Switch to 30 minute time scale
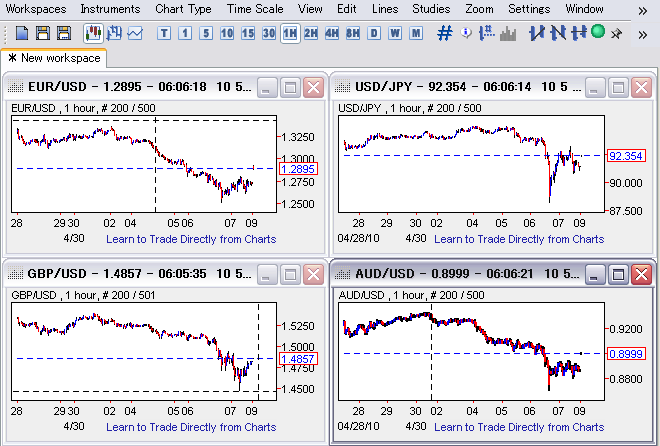Image resolution: width=660 pixels, height=446 pixels. pos(269,33)
